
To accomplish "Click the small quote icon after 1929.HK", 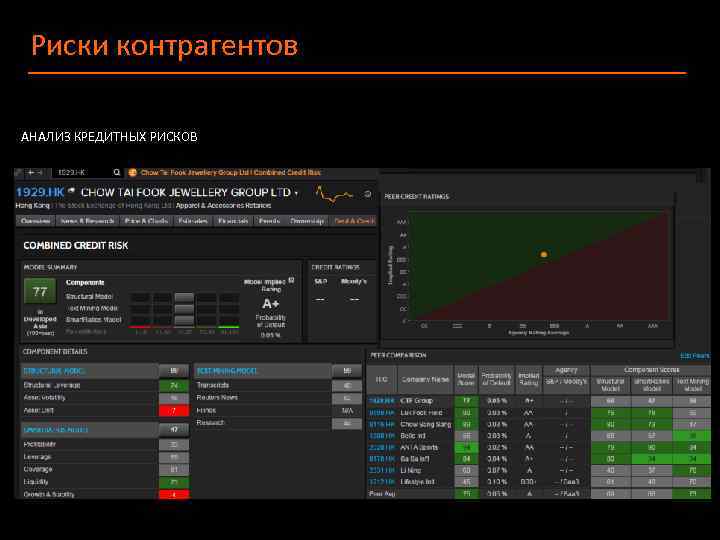I will 71,191.
